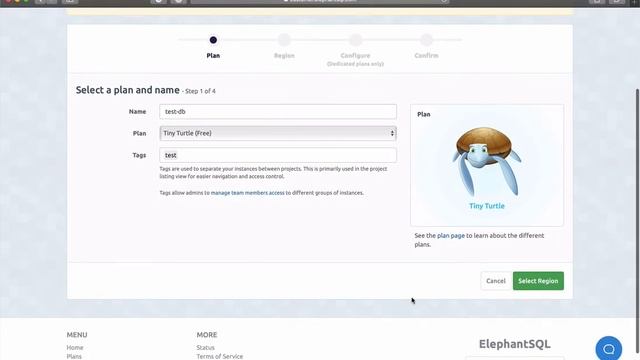Click the Plan step label
The image size is (640, 360).
(x=213, y=56)
